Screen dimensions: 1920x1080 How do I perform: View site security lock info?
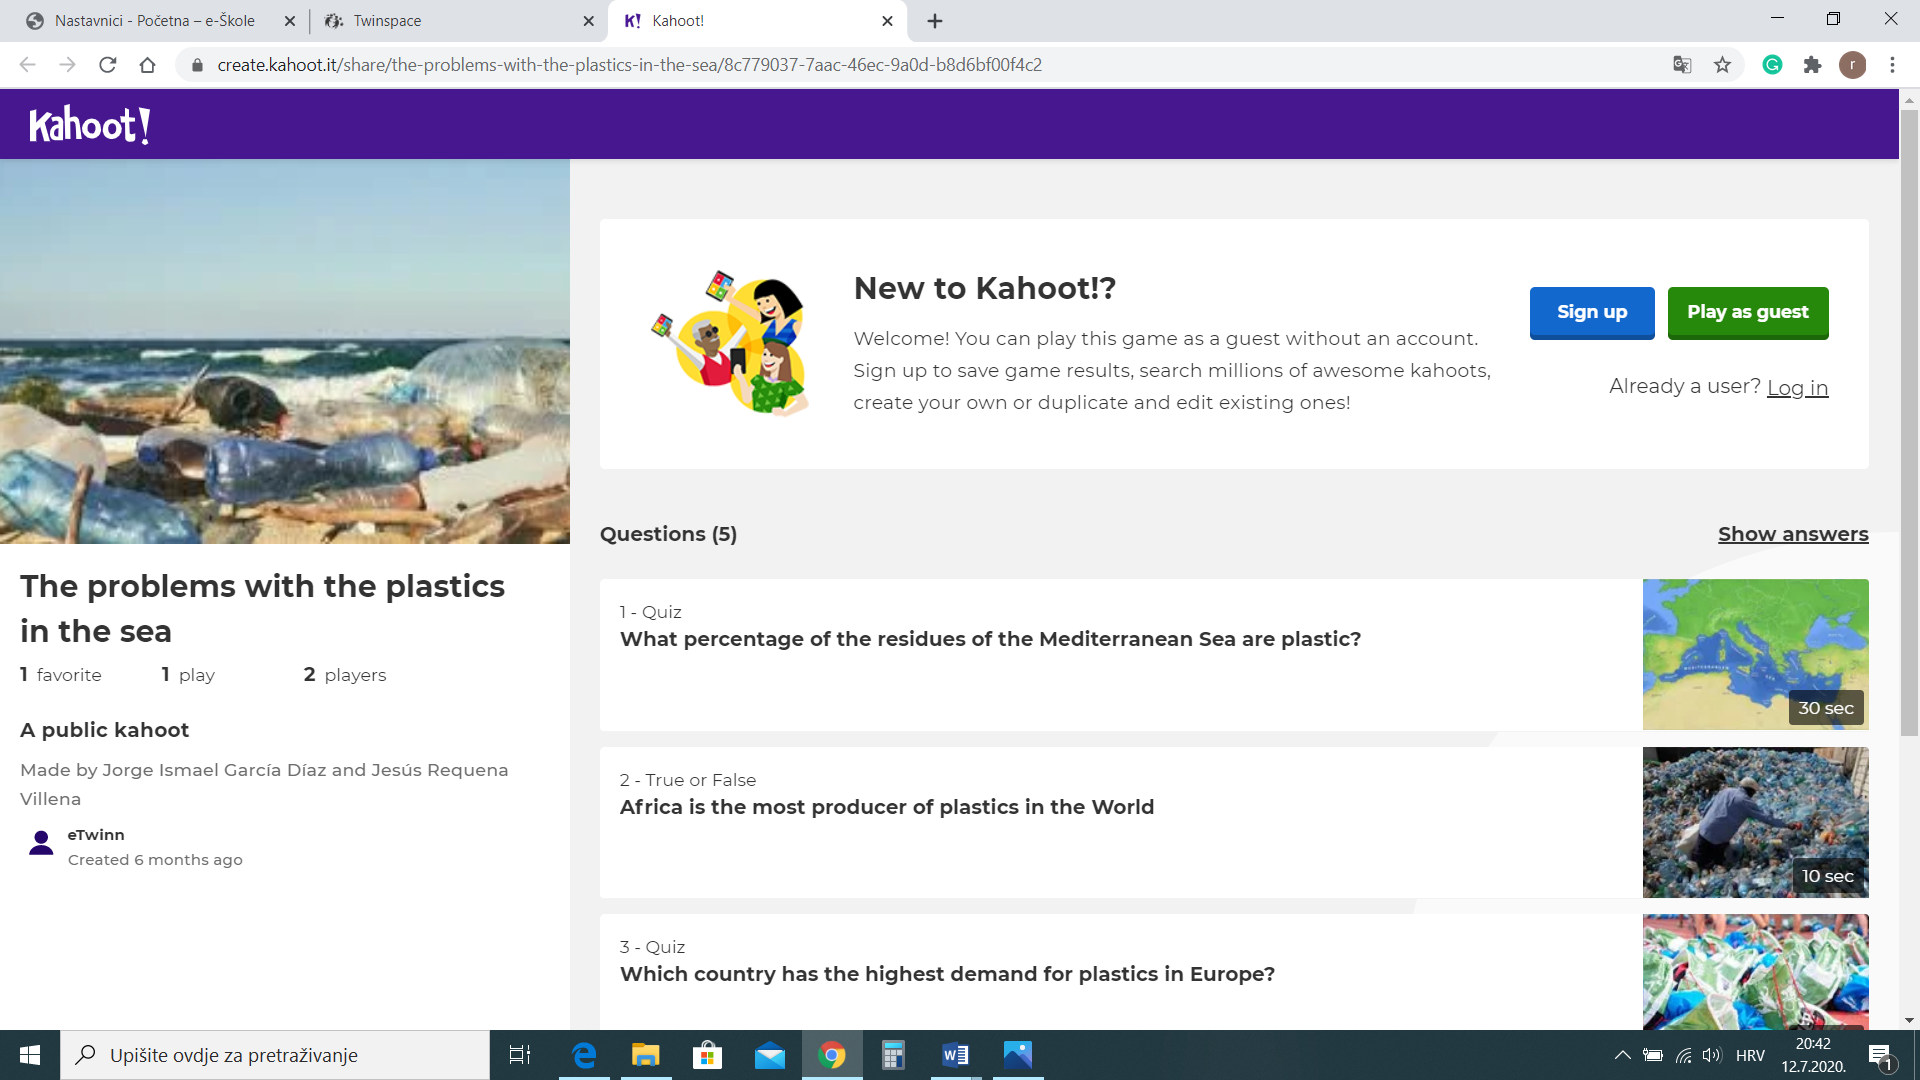[197, 65]
